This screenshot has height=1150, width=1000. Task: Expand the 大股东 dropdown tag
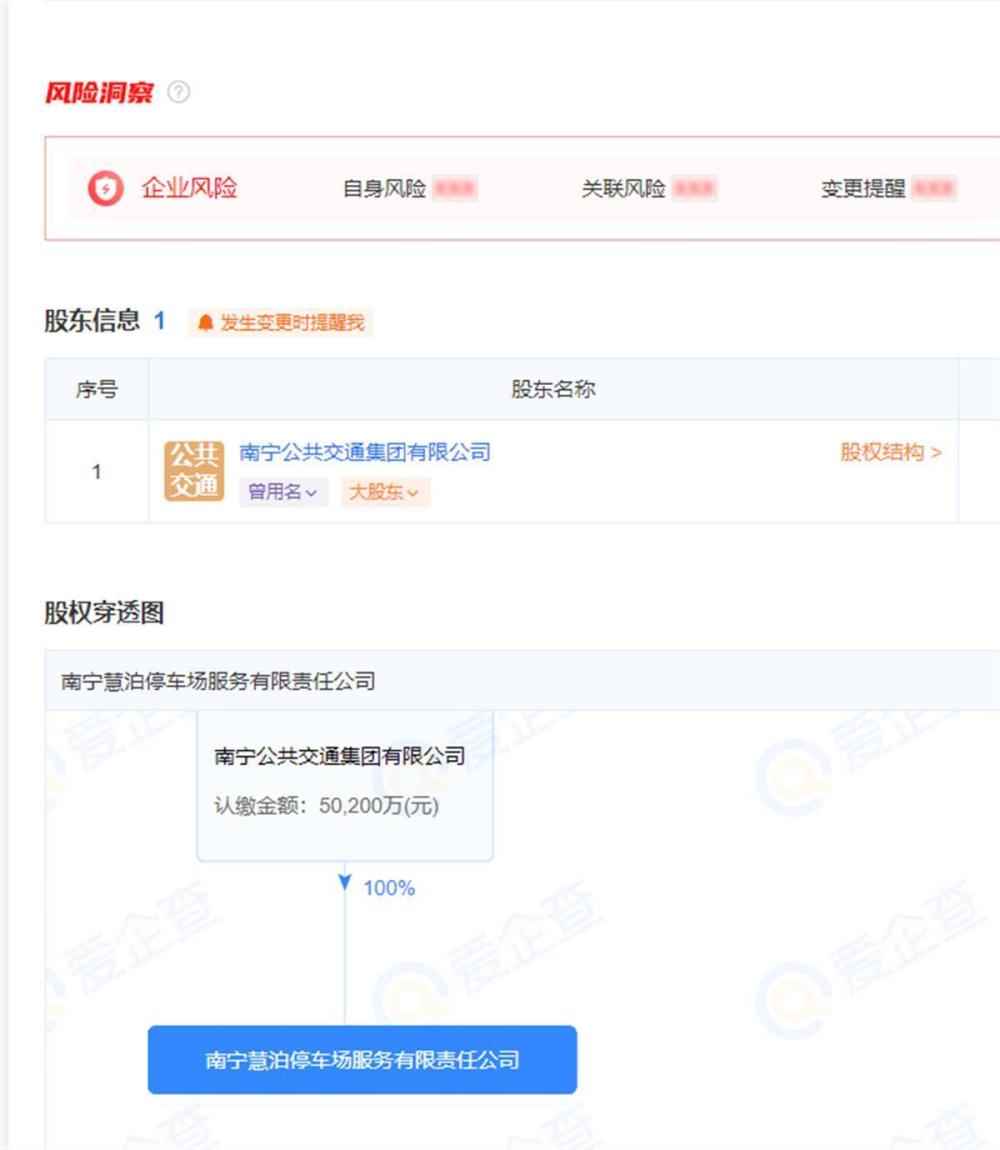pyautogui.click(x=384, y=492)
